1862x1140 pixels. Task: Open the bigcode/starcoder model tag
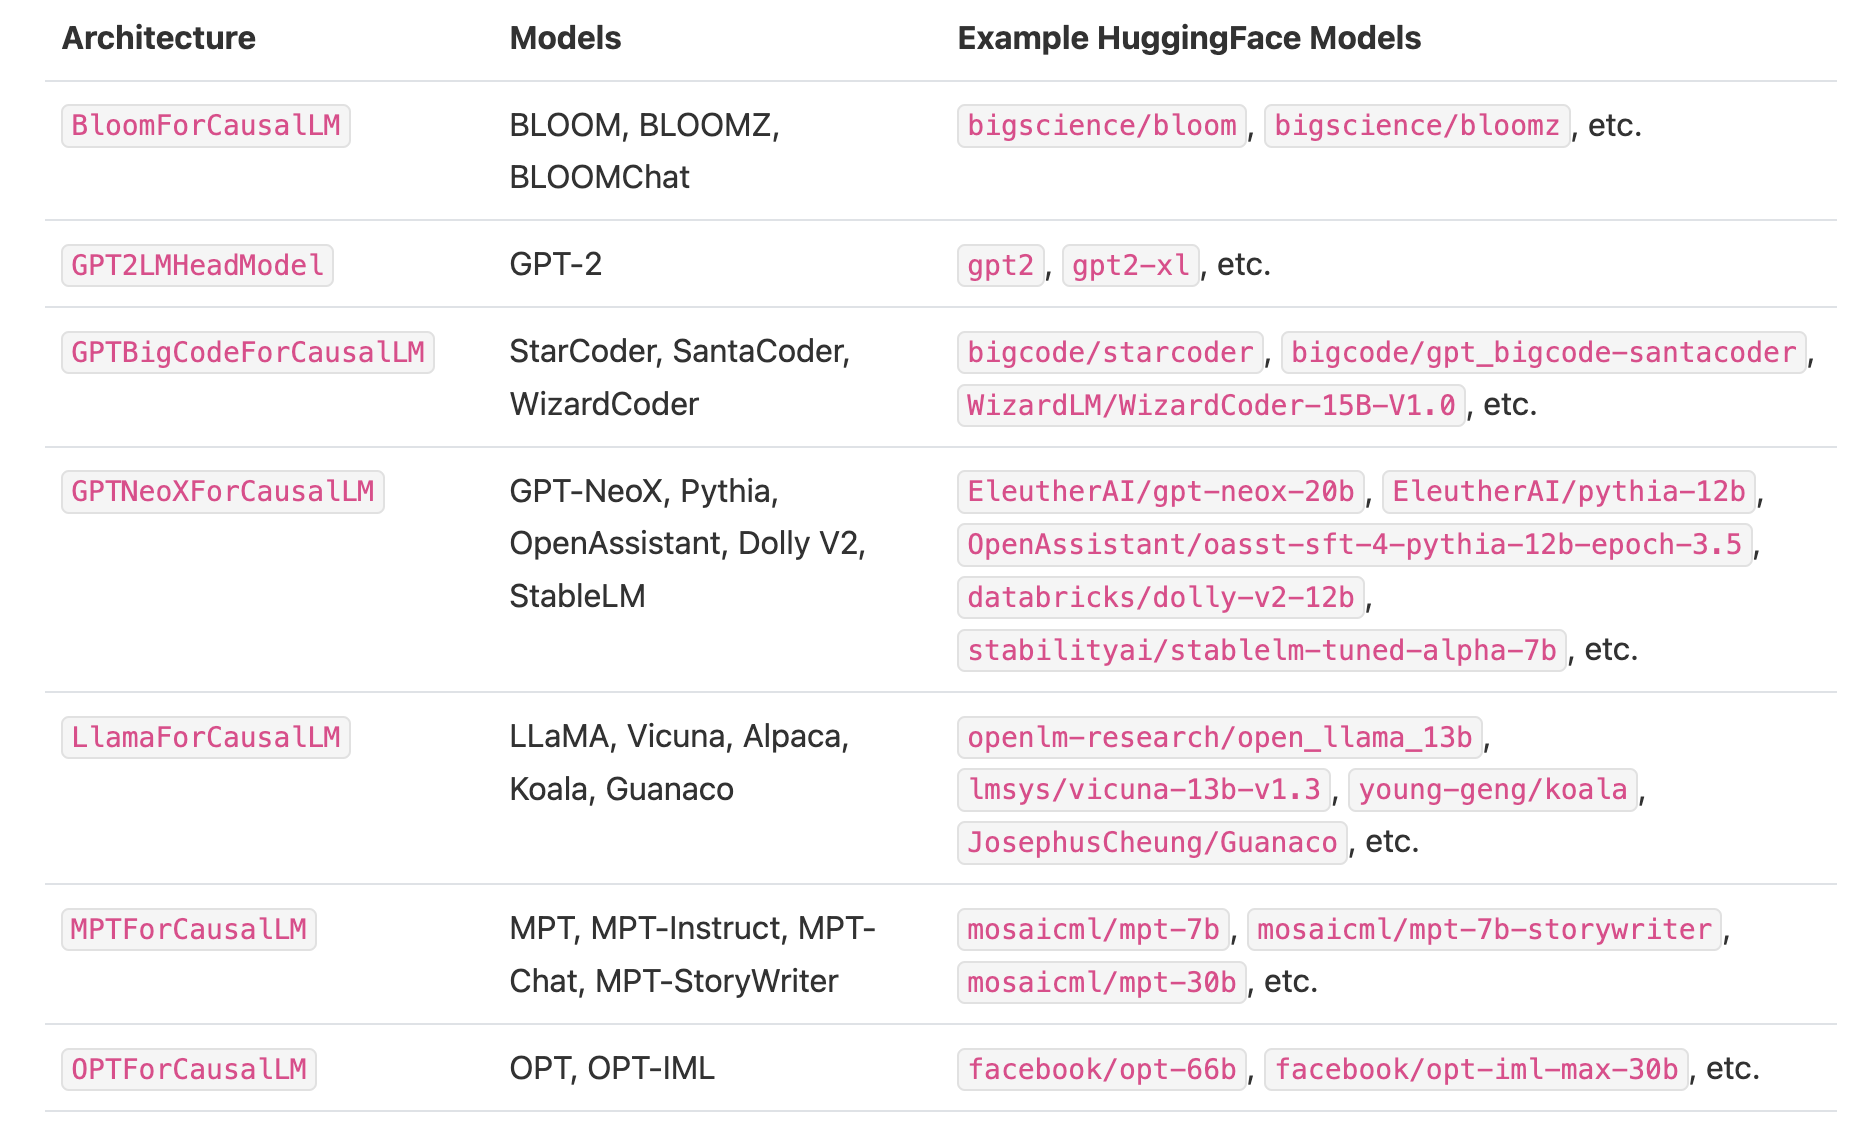click(1110, 353)
